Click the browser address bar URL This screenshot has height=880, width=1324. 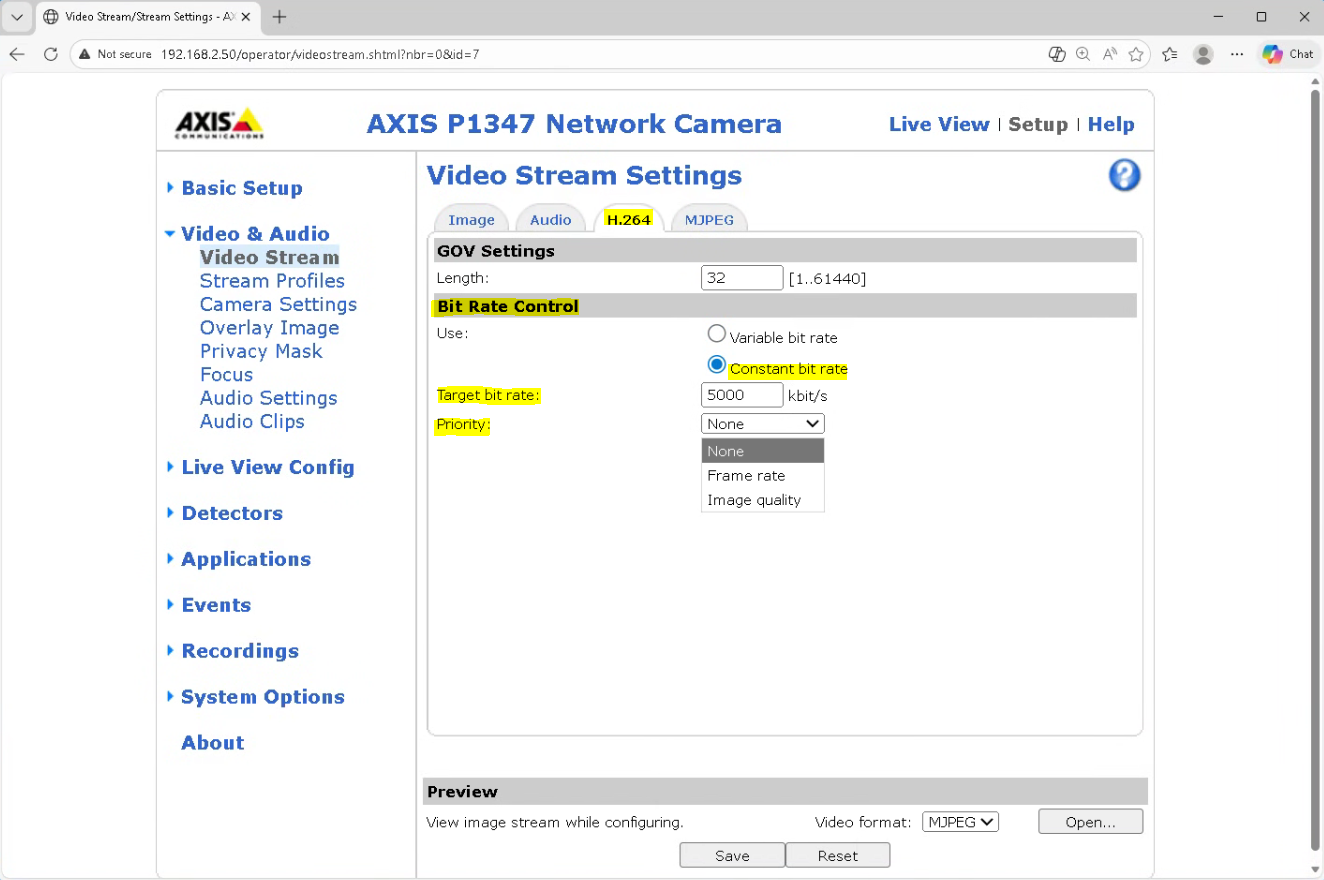click(x=320, y=54)
